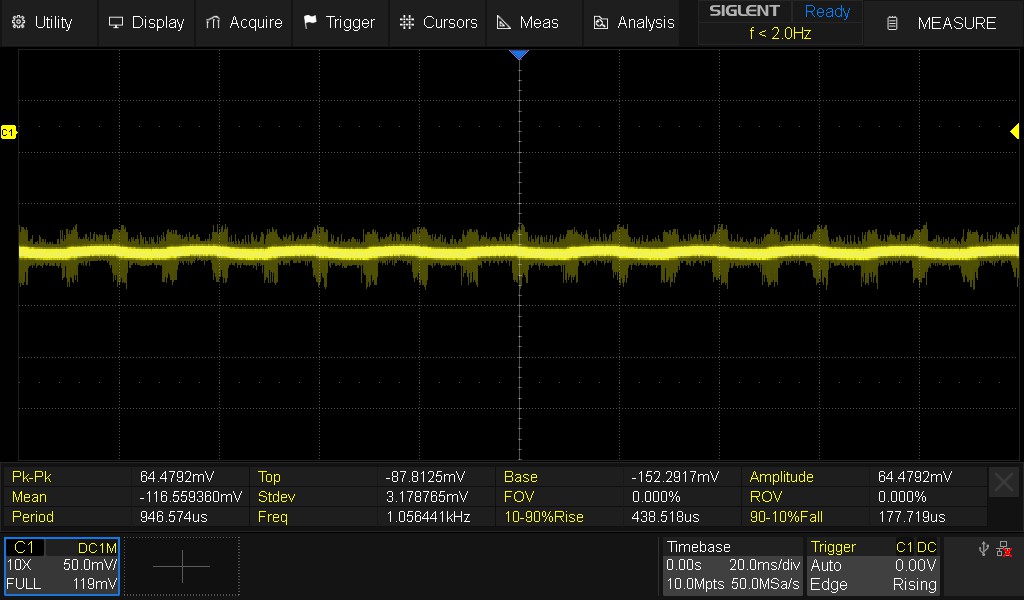Click the Cursors grid icon
The height and width of the screenshot is (600, 1024).
407,22
